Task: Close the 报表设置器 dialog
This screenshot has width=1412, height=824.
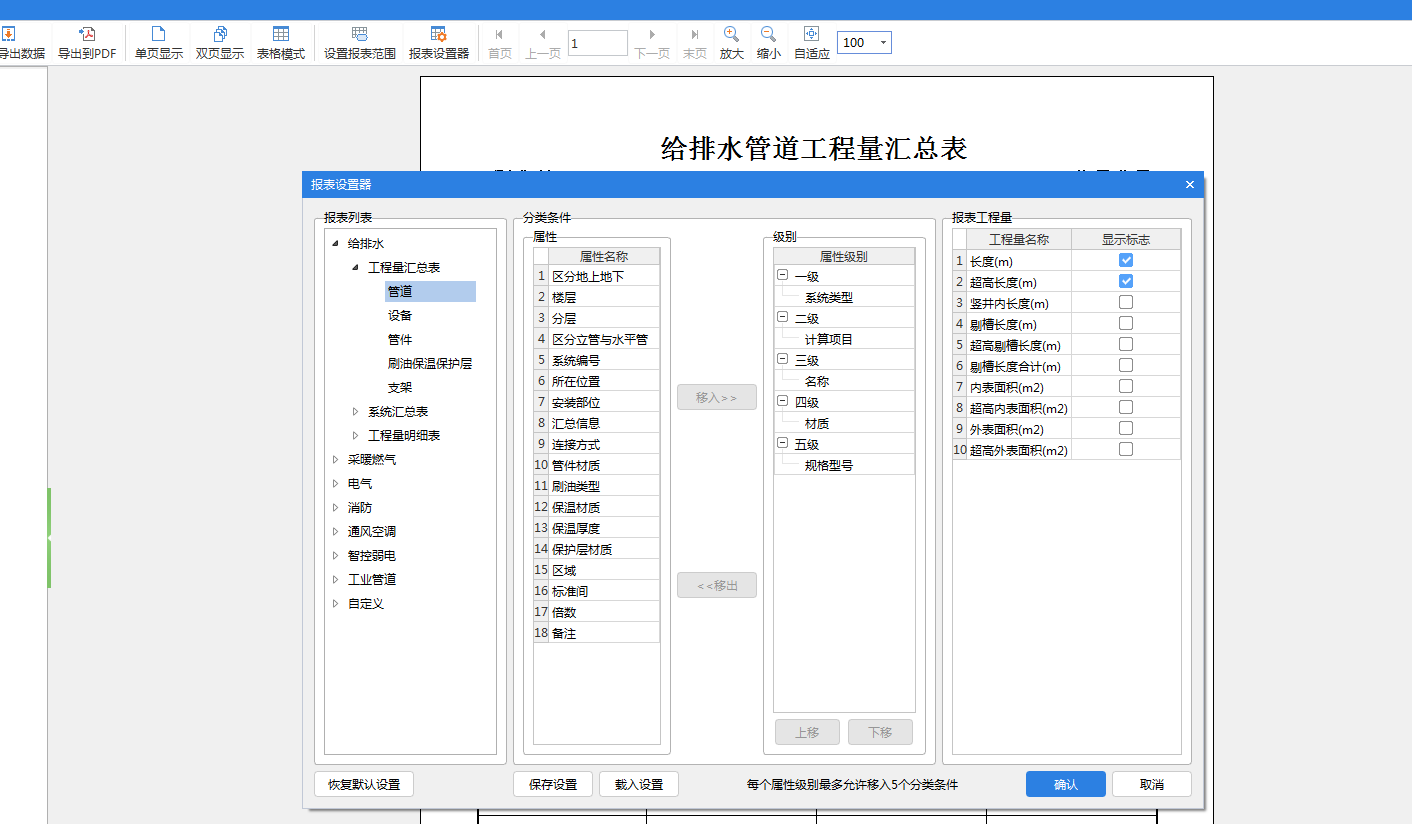Action: coord(1190,184)
